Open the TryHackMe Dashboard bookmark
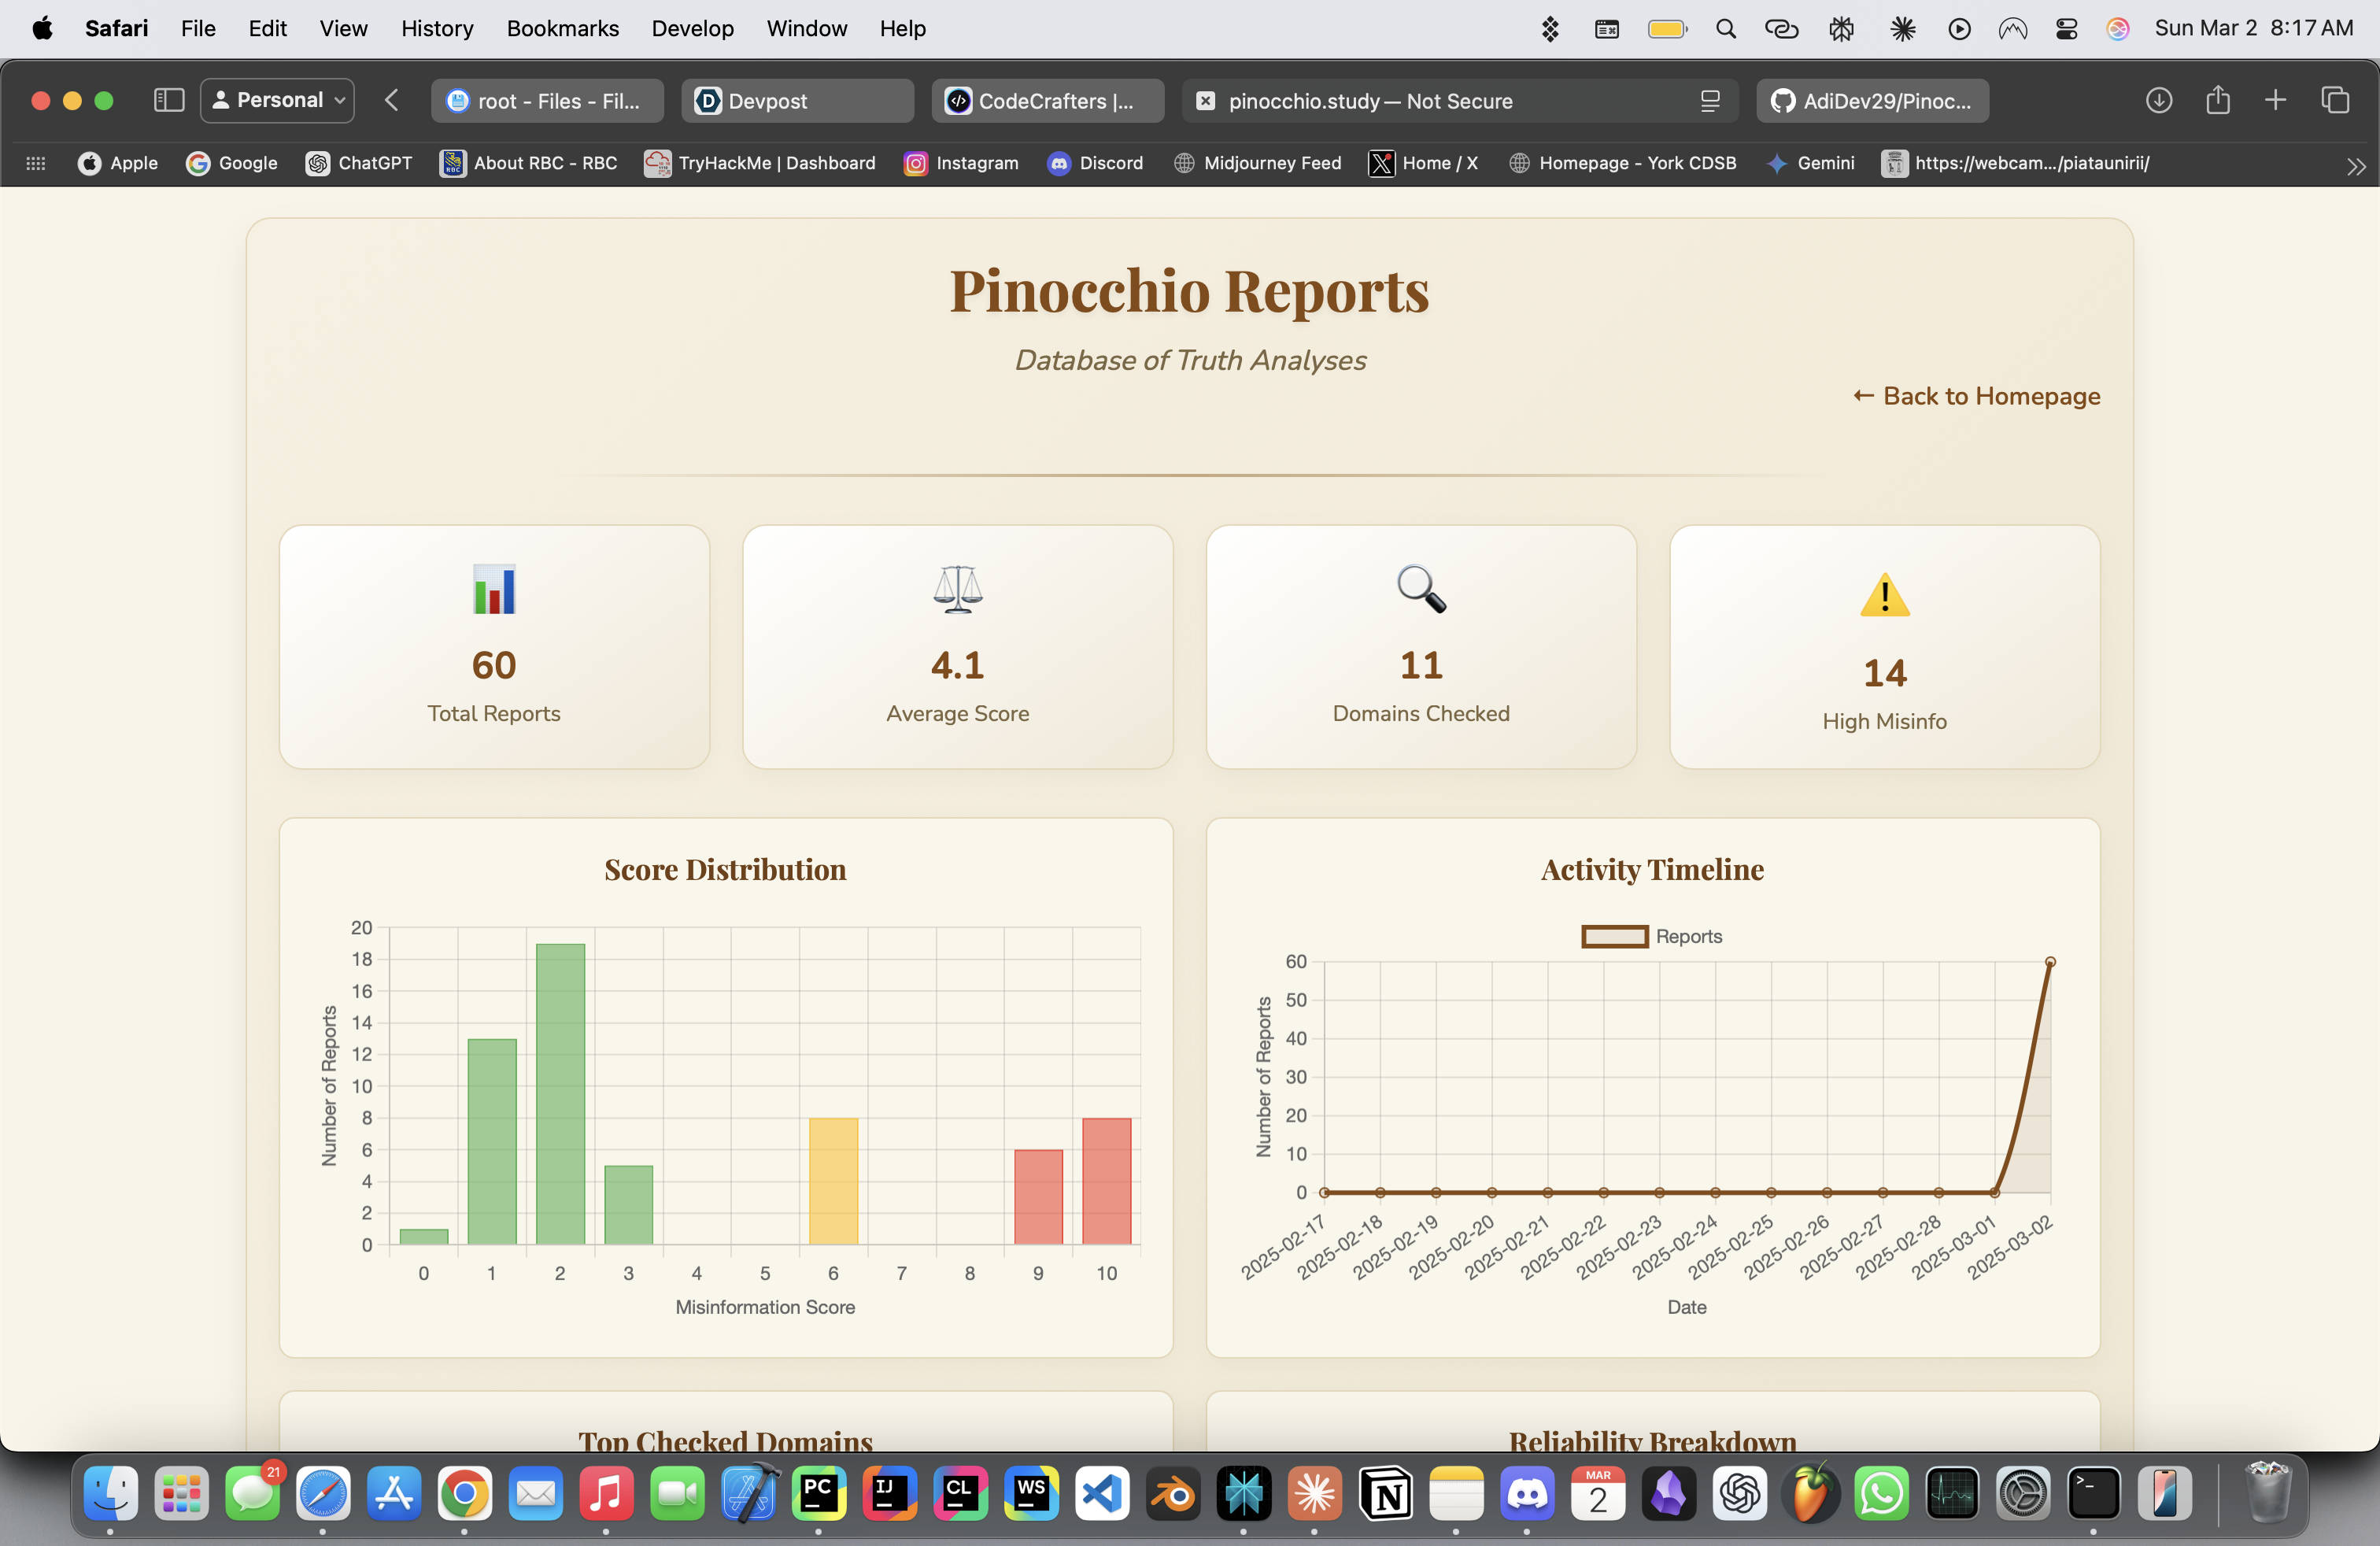The height and width of the screenshot is (1546, 2380). pos(760,163)
